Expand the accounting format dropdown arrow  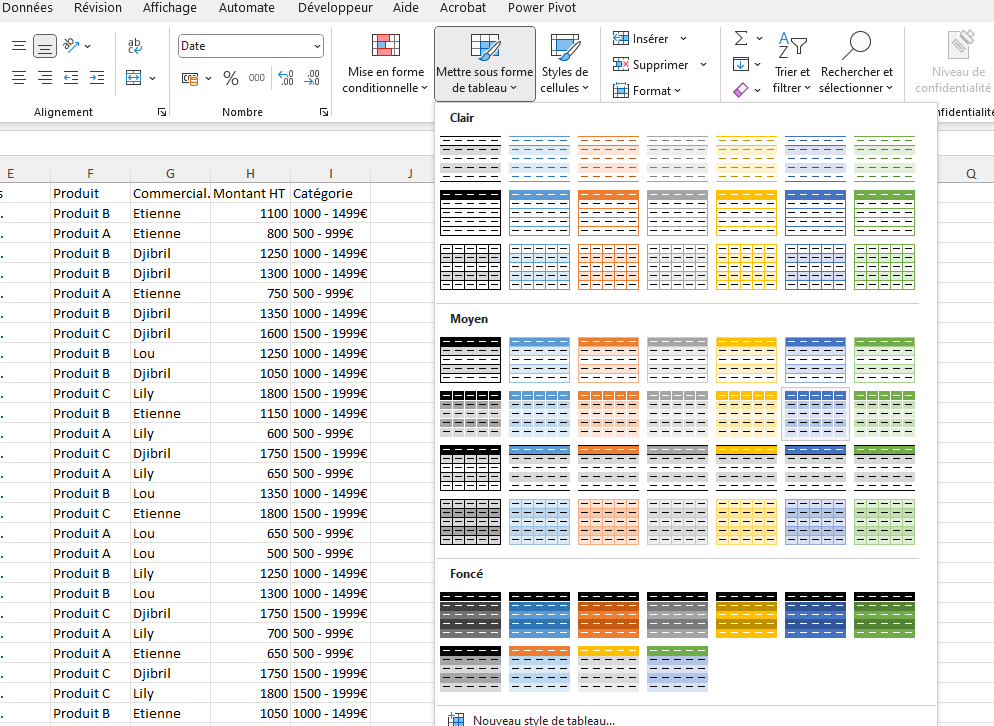pyautogui.click(x=209, y=79)
